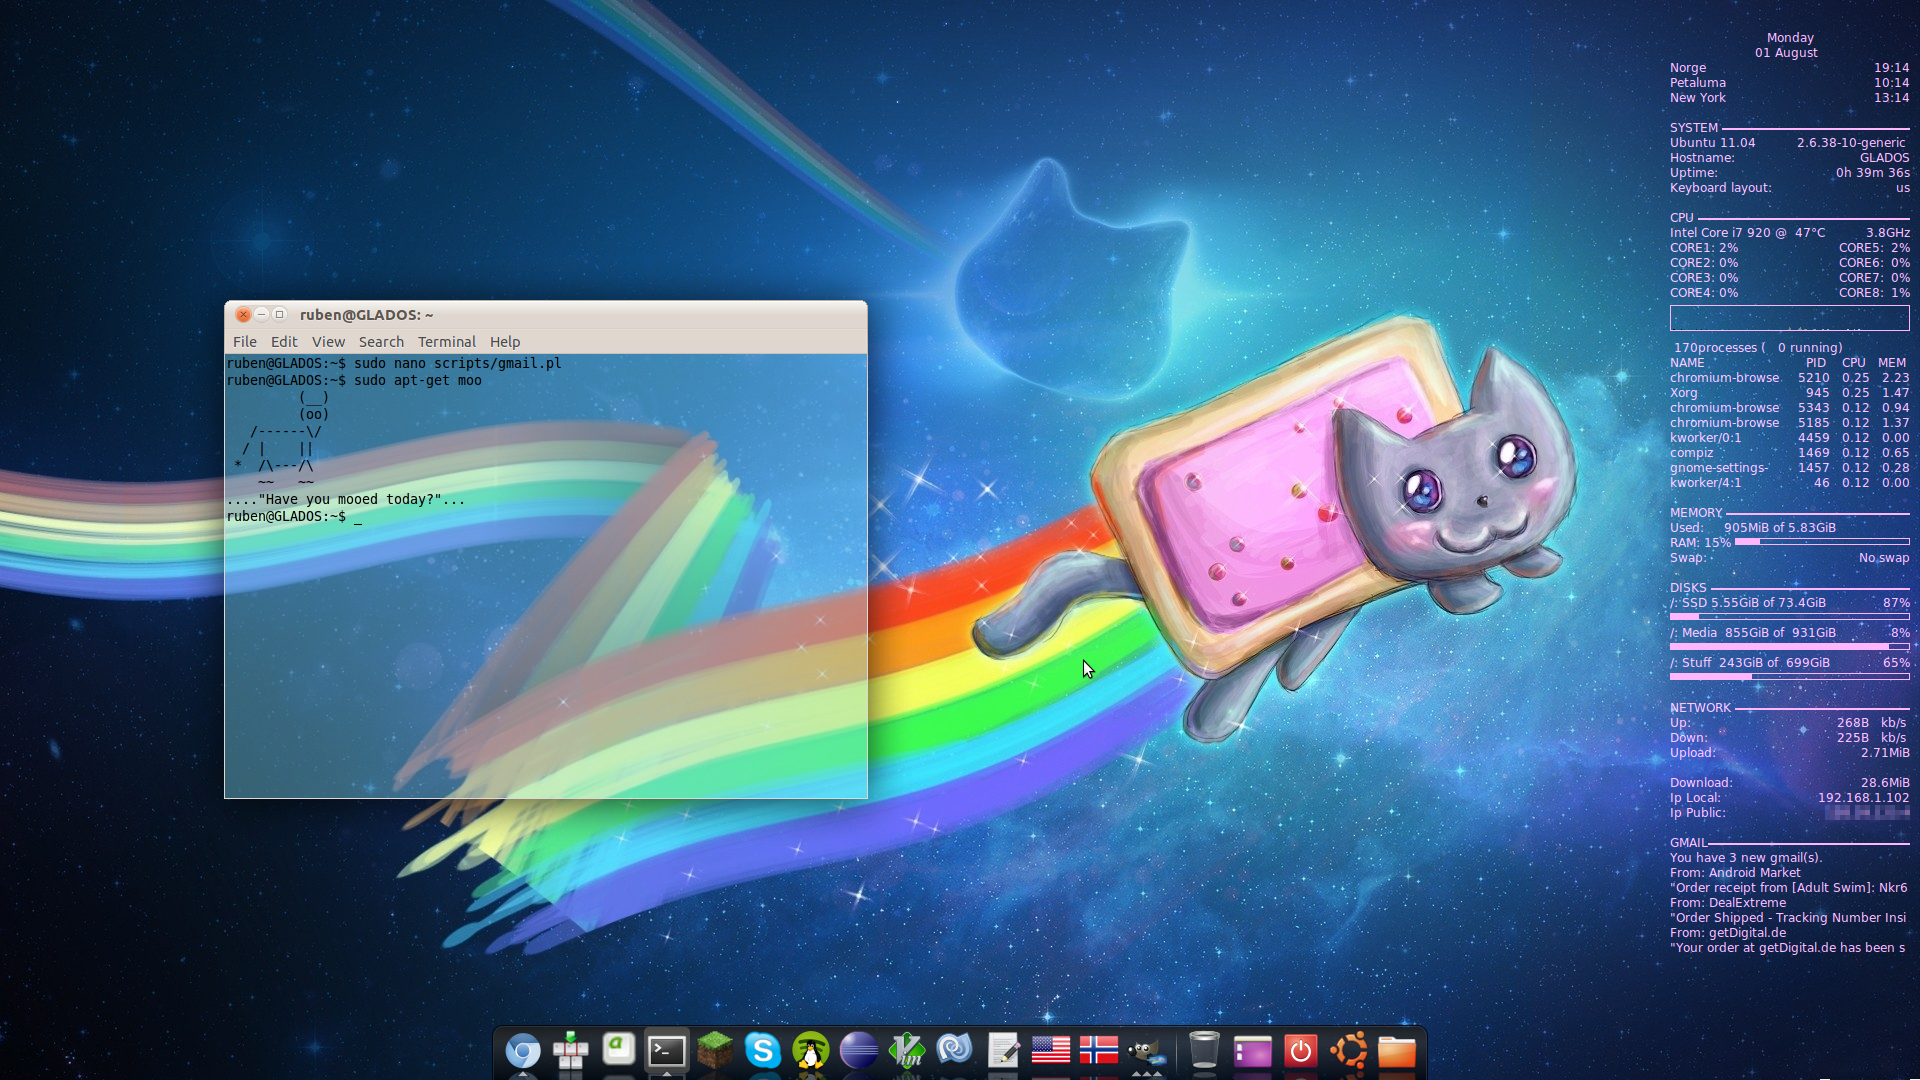Click the New York clock entry
Screen dimensions: 1920x1080
[1790, 98]
